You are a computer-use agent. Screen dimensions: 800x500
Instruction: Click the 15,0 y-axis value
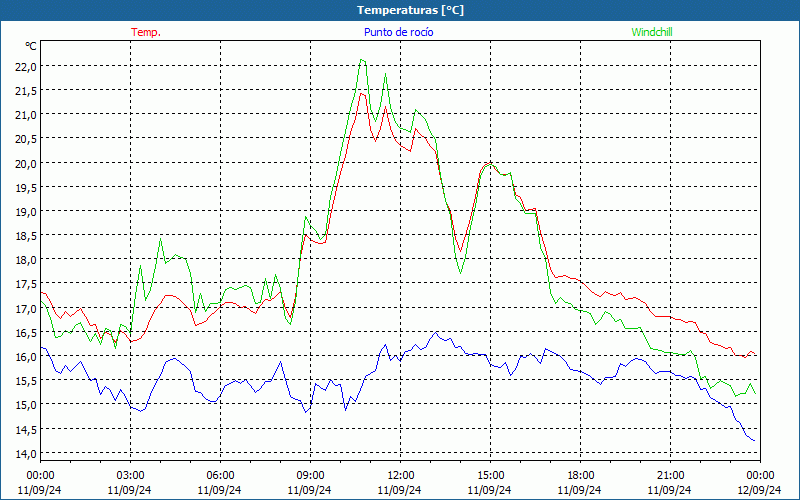[x=27, y=405]
